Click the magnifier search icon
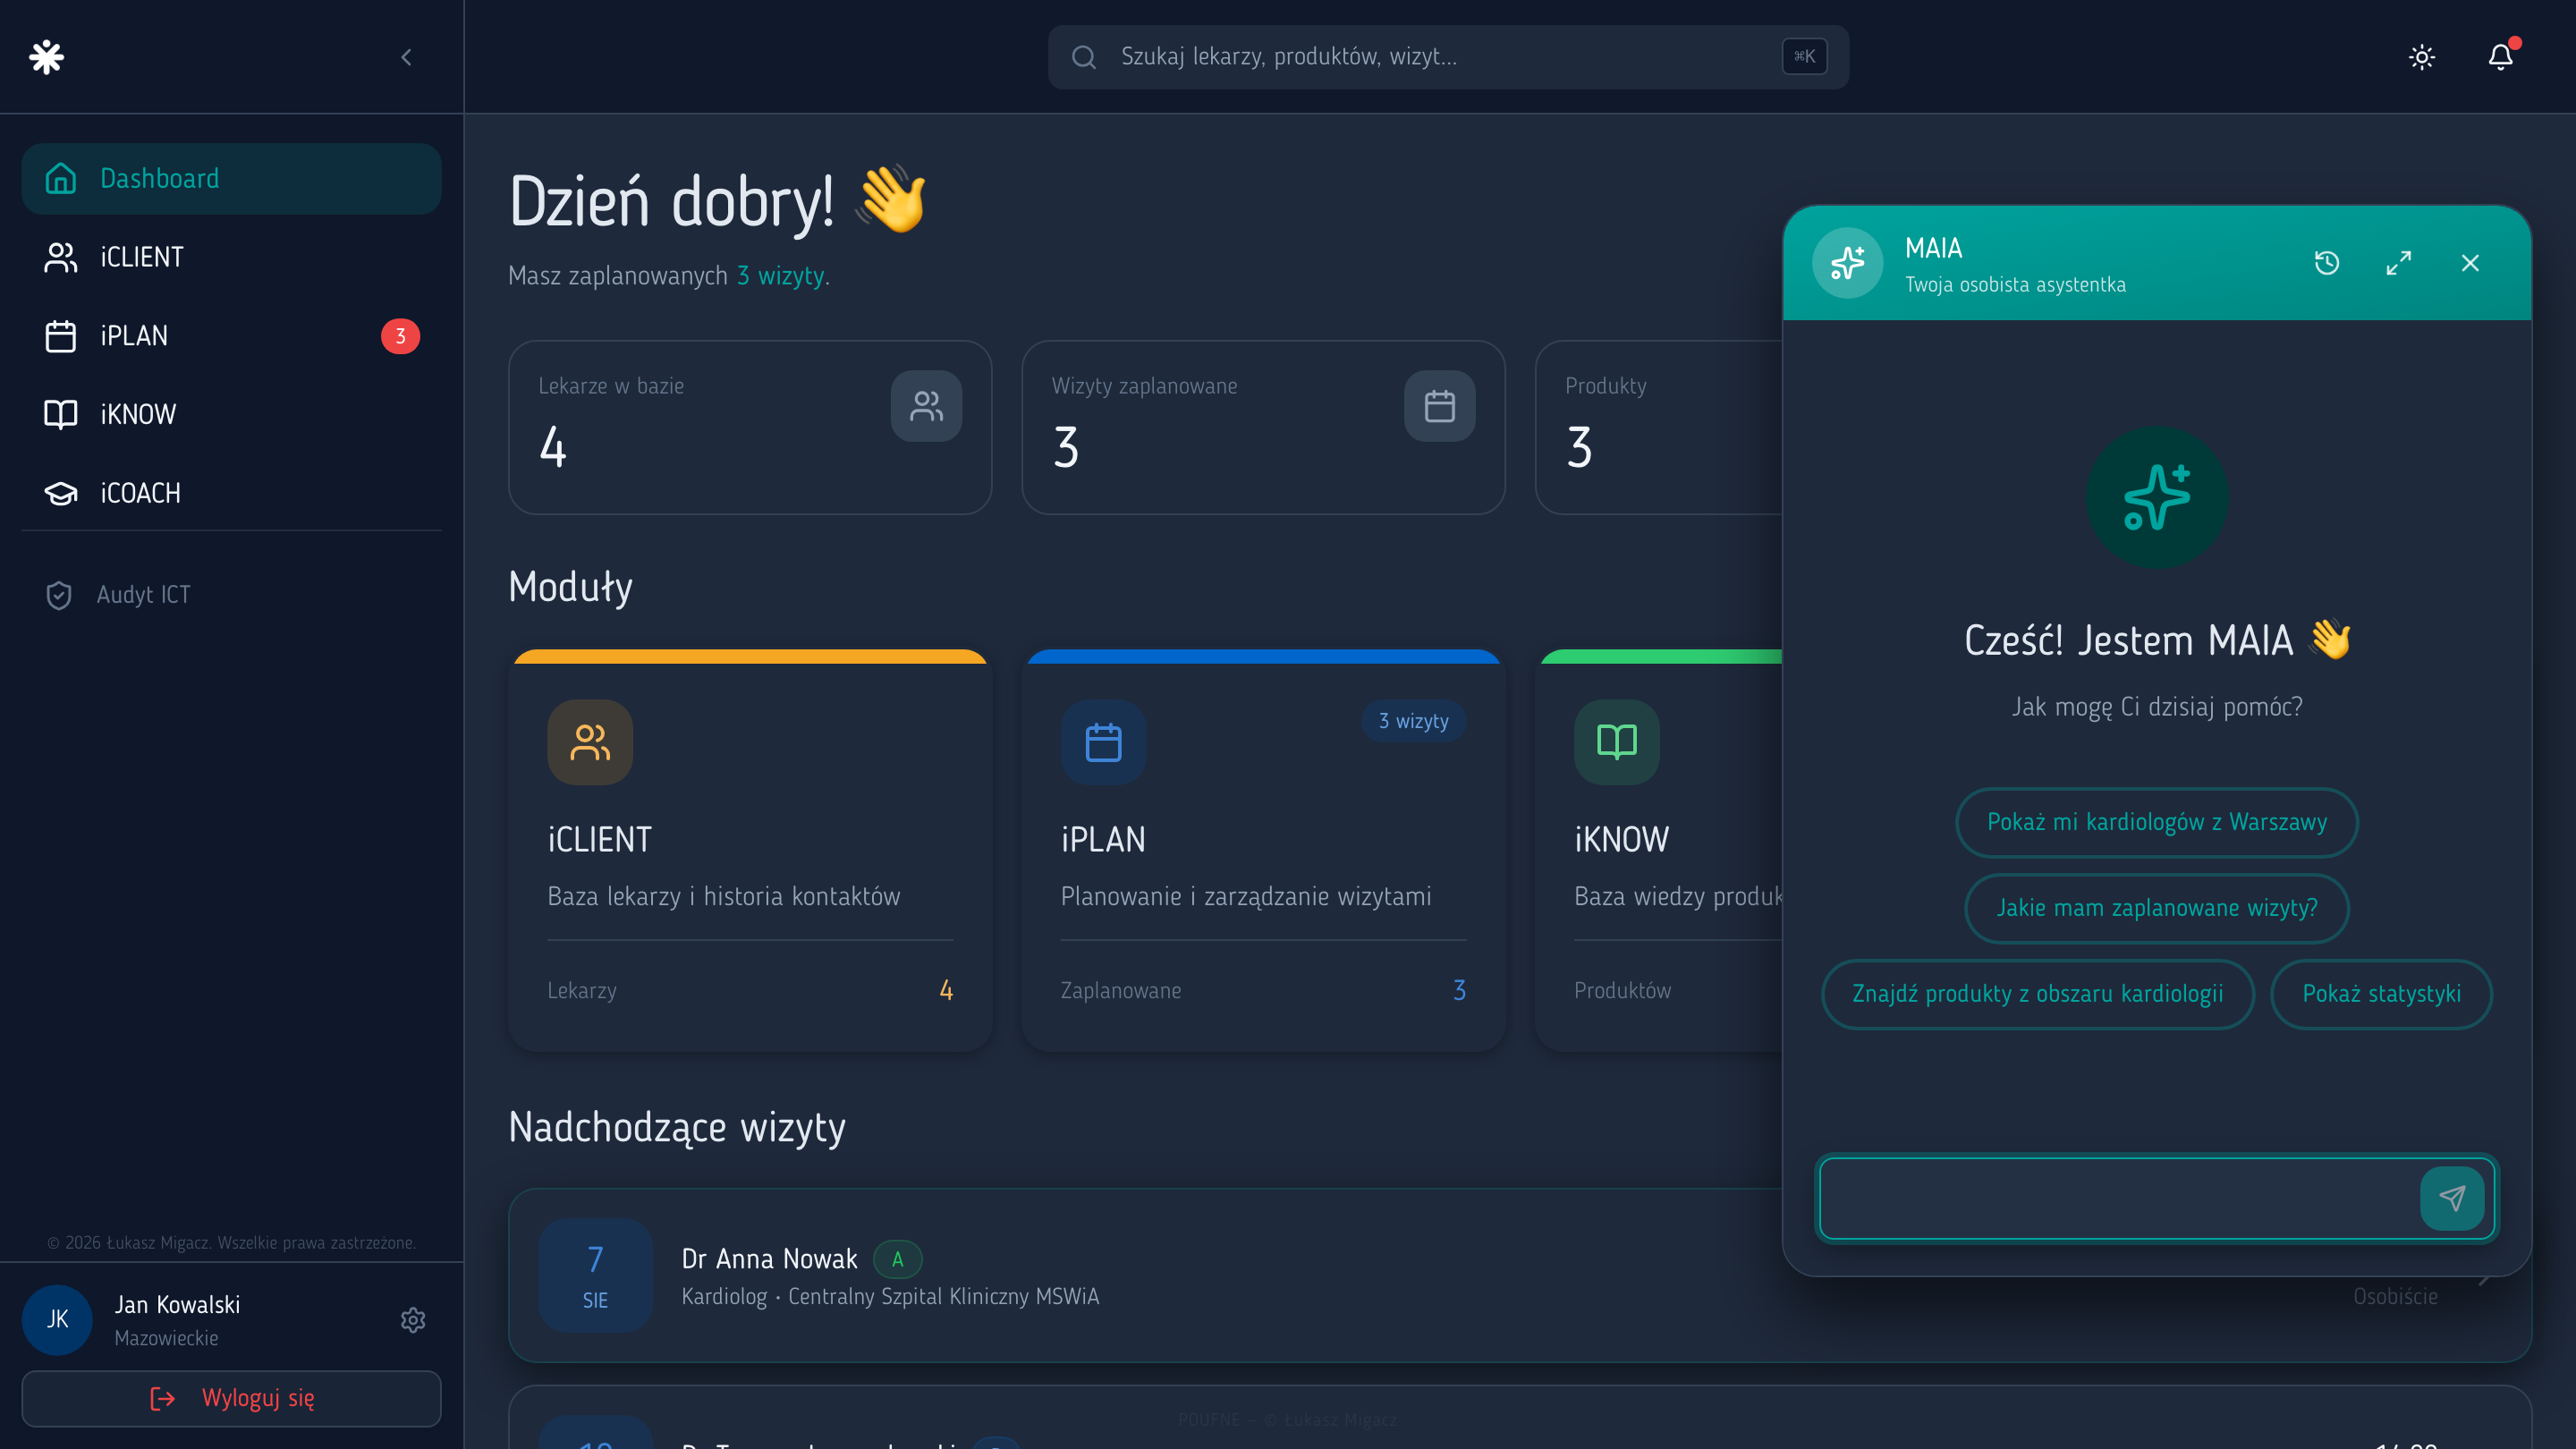The image size is (2576, 1449). coord(1084,57)
